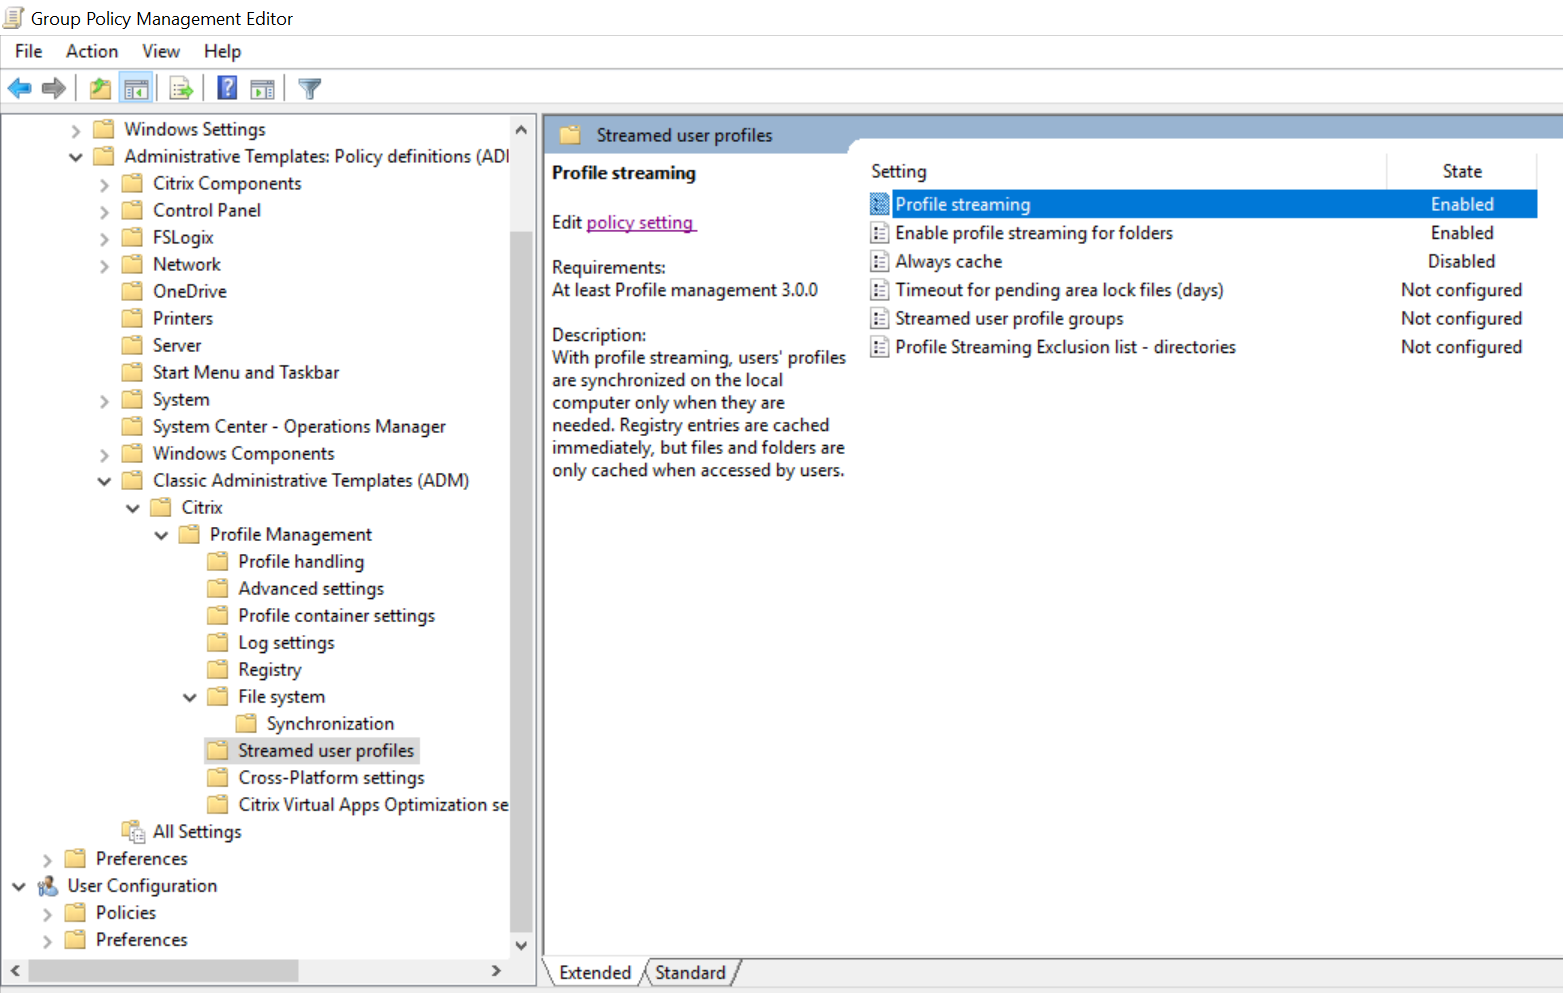Collapse the Classic Administrative Templates node
The width and height of the screenshot is (1563, 993).
pos(104,480)
